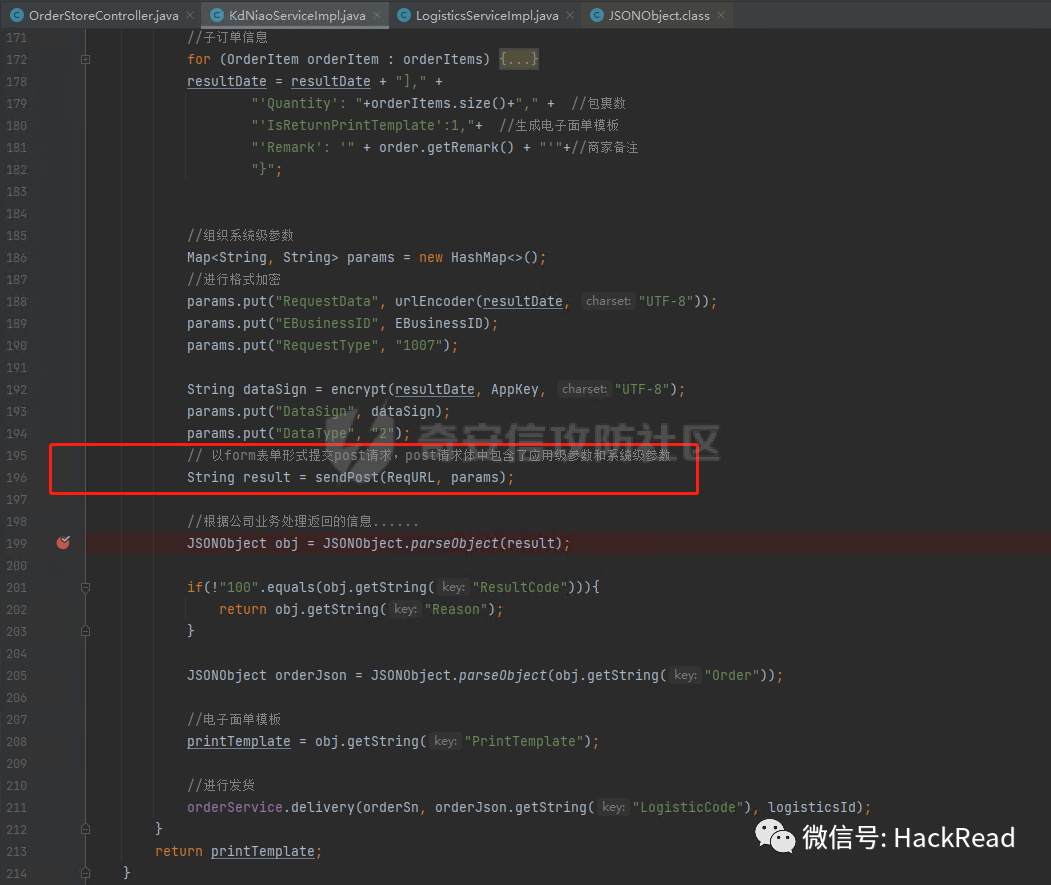The width and height of the screenshot is (1051, 885).
Task: Collapse the if block end marker at line 203
Action: (85, 631)
